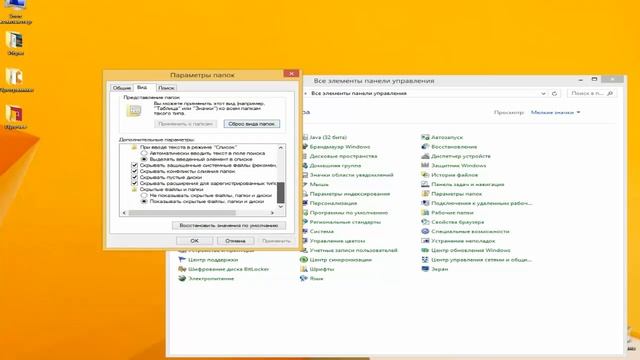Image resolution: width=640 pixels, height=360 pixels.
Task: Open Программы по умолчанию
Action: 344,213
